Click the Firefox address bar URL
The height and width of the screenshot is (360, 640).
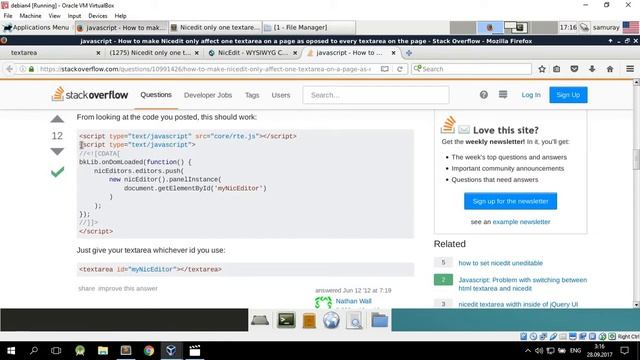204,69
